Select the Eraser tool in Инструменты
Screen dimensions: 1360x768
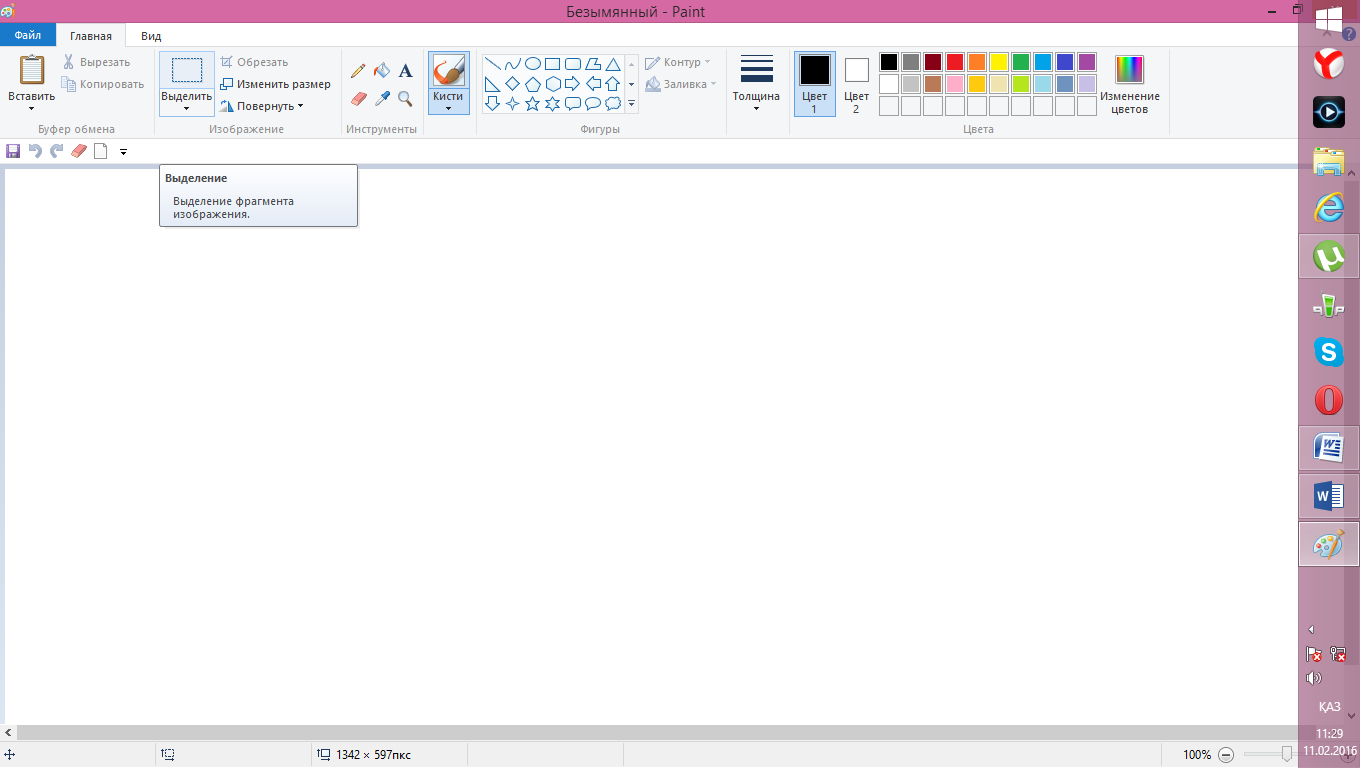click(x=358, y=99)
